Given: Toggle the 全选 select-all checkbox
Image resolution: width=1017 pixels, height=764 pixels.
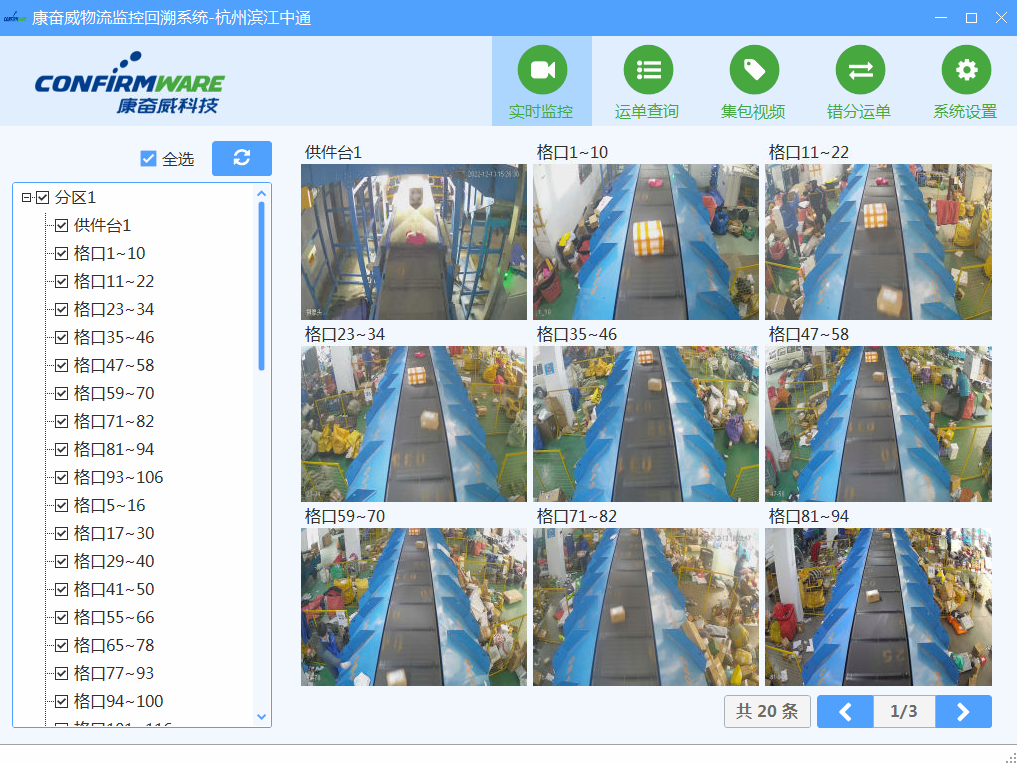Looking at the screenshot, I should [x=149, y=158].
